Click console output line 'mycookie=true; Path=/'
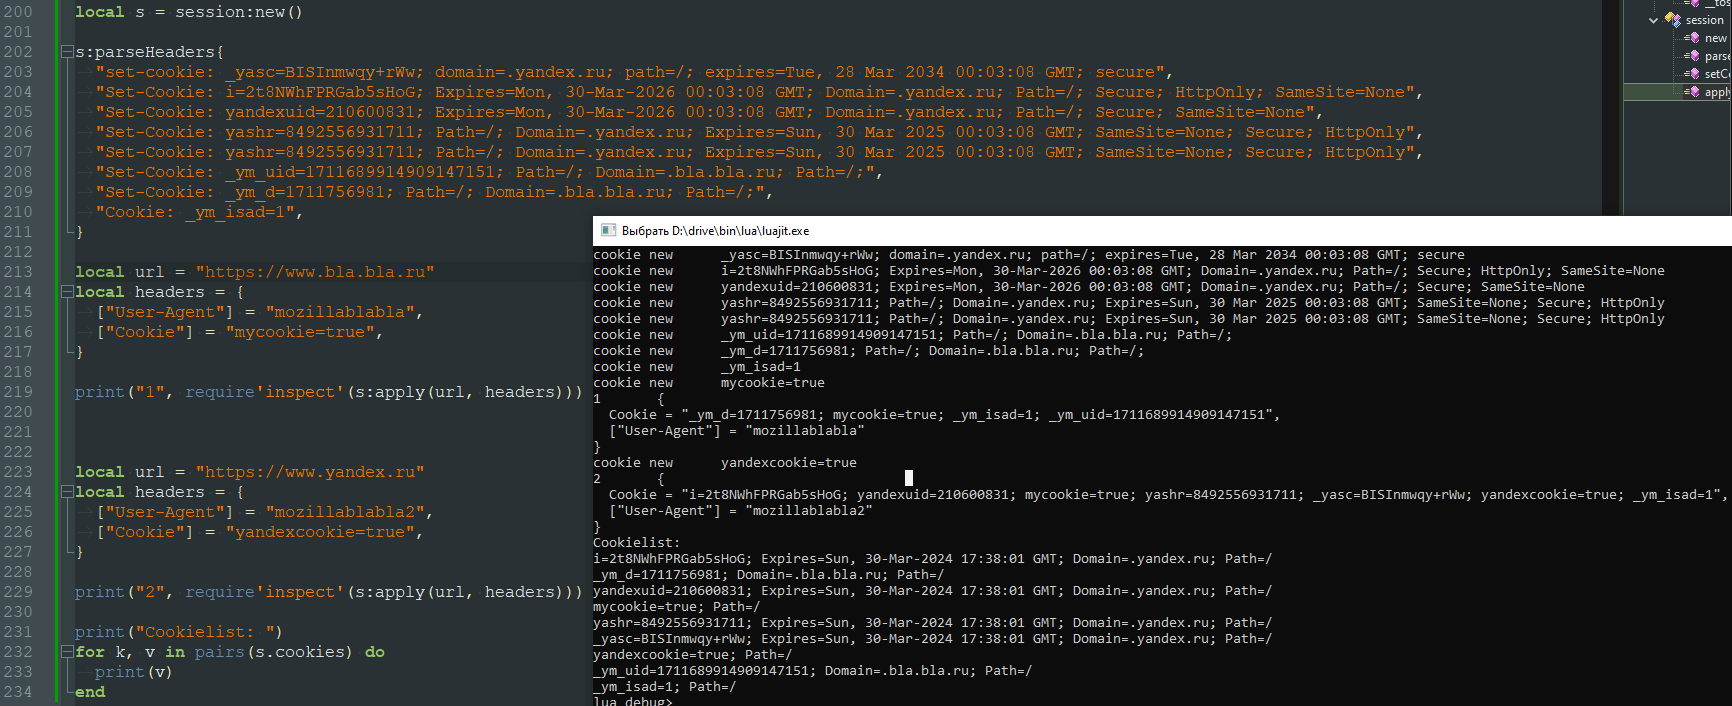Image resolution: width=1732 pixels, height=706 pixels. (677, 607)
